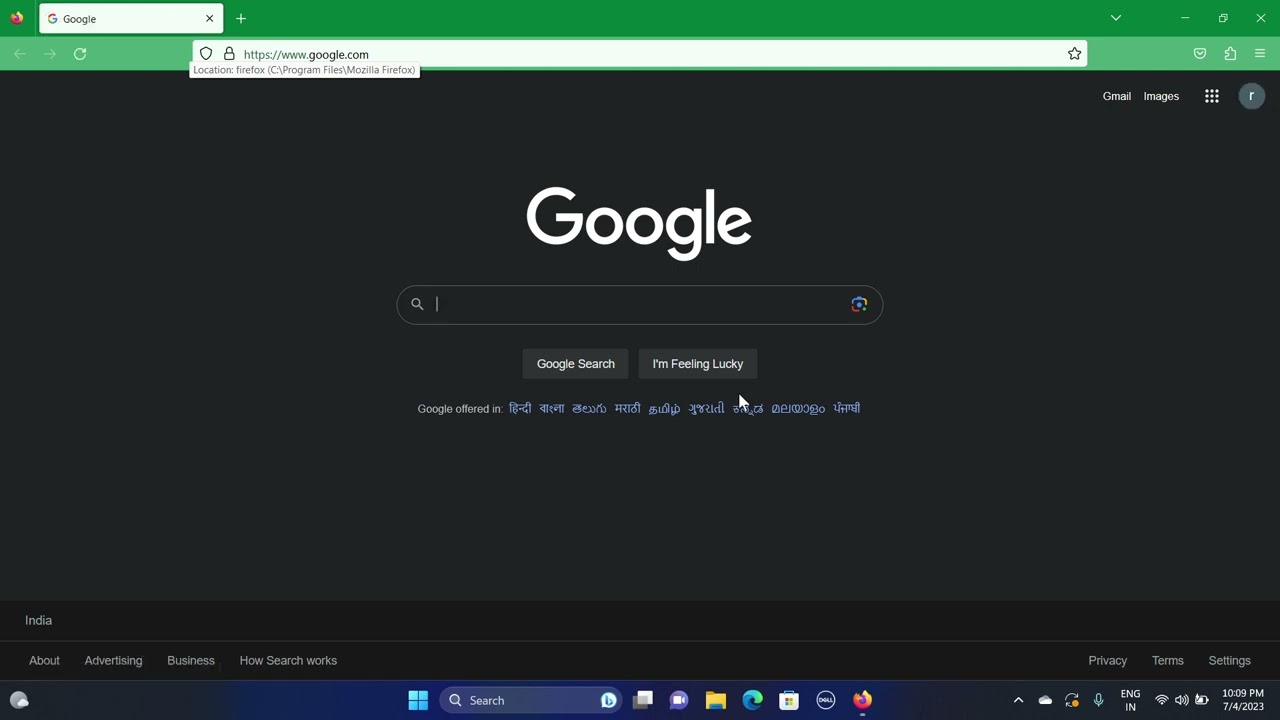Open How Search works link
1280x720 pixels.
pos(288,660)
